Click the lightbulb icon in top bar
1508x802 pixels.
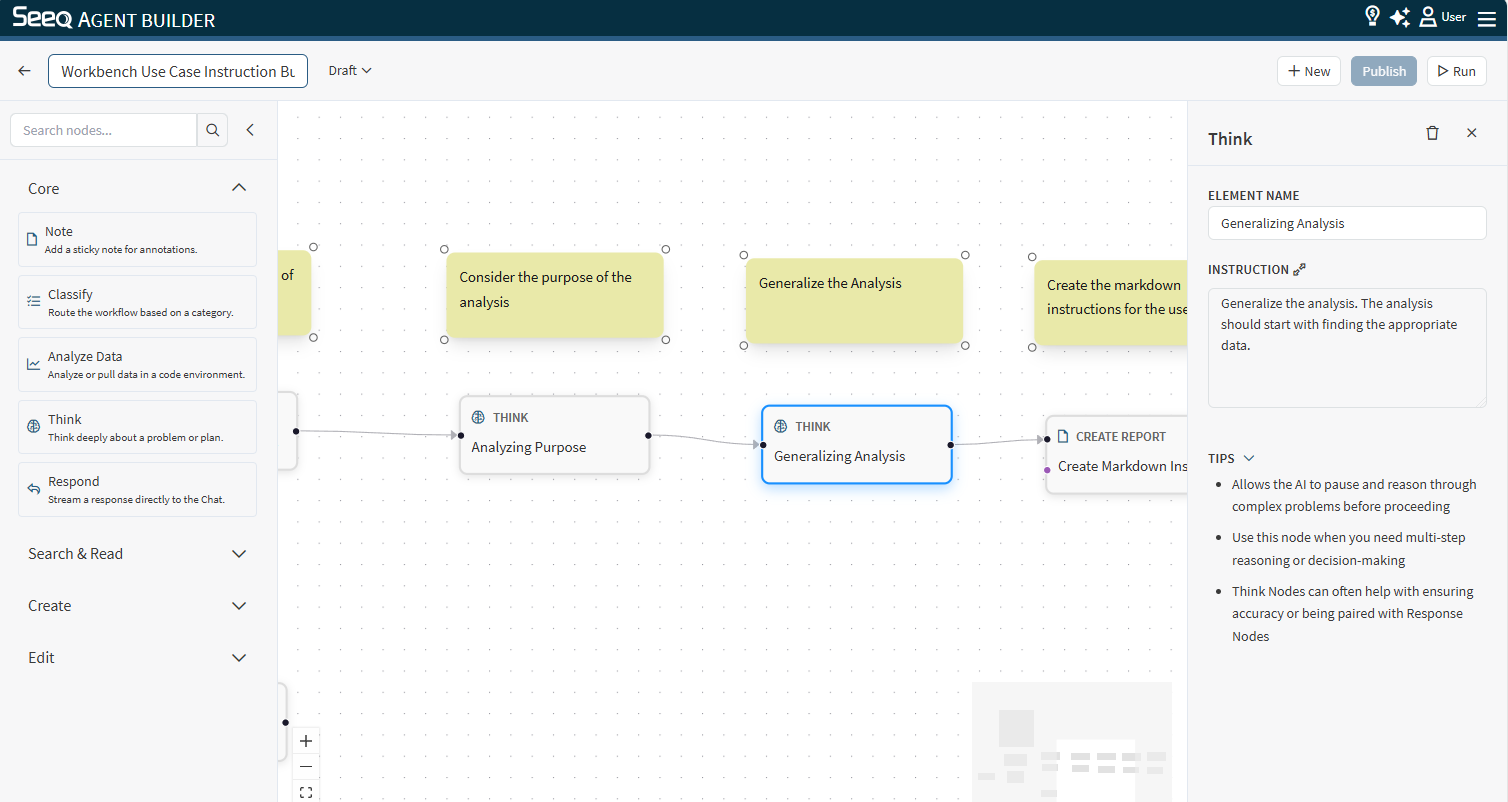tap(1372, 16)
